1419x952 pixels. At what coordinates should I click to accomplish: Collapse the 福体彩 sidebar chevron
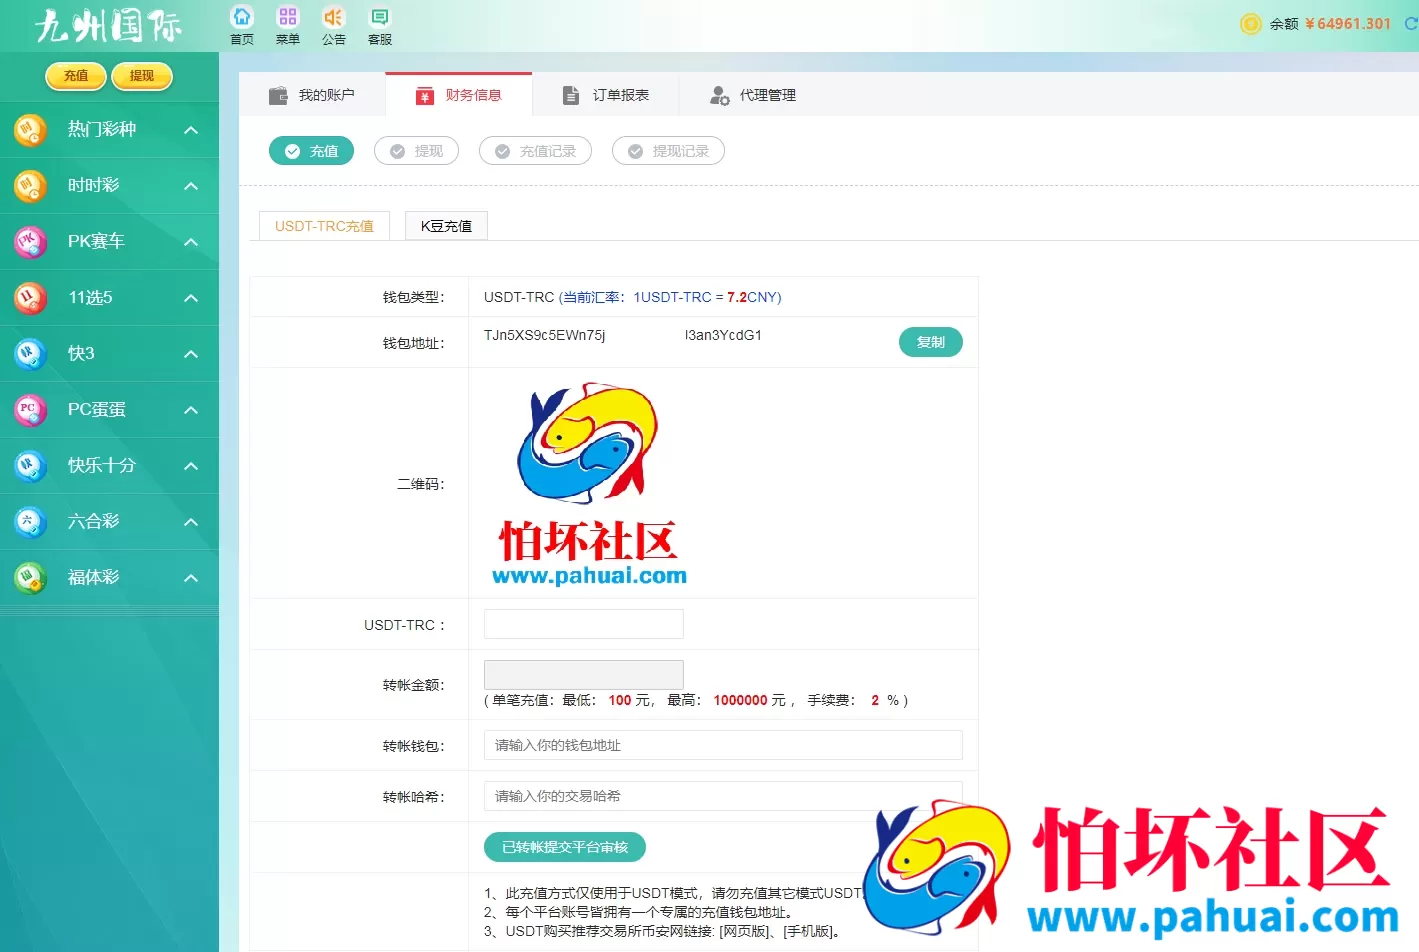[191, 578]
